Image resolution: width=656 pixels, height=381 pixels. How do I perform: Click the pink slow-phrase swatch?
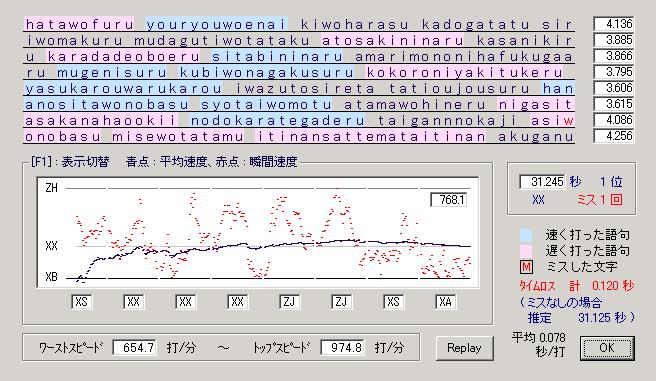click(526, 251)
